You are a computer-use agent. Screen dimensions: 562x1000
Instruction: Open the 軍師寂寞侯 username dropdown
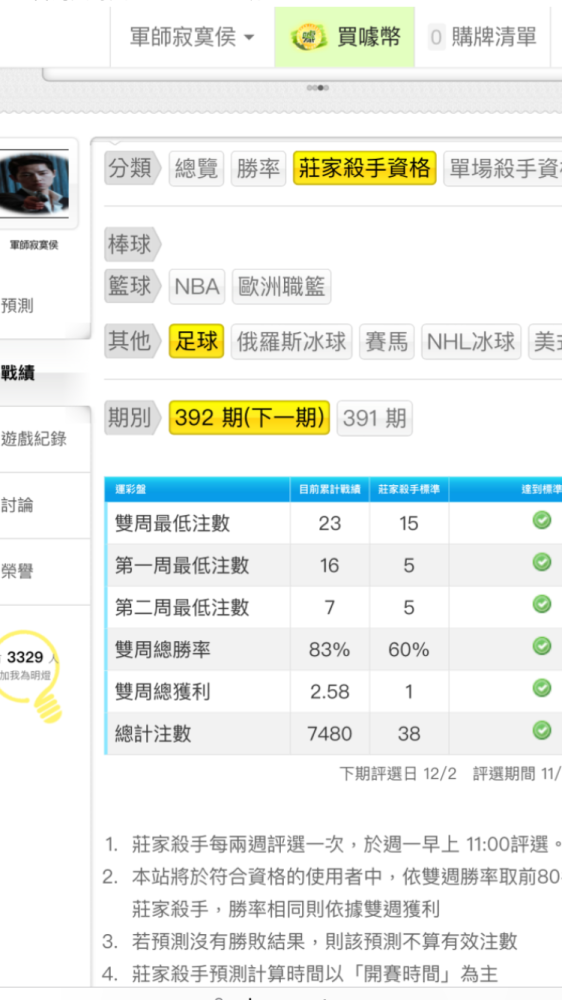pos(192,37)
